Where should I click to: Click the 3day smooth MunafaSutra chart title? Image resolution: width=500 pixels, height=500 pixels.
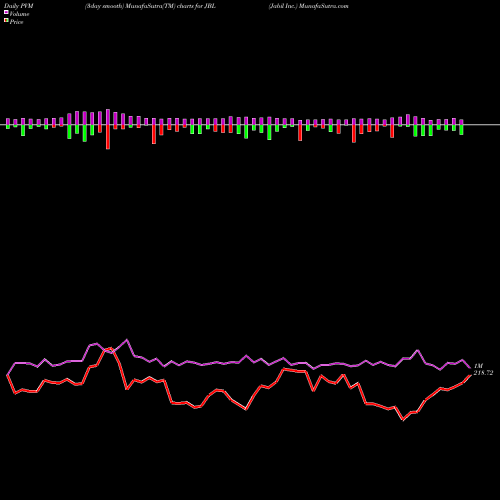150,6
